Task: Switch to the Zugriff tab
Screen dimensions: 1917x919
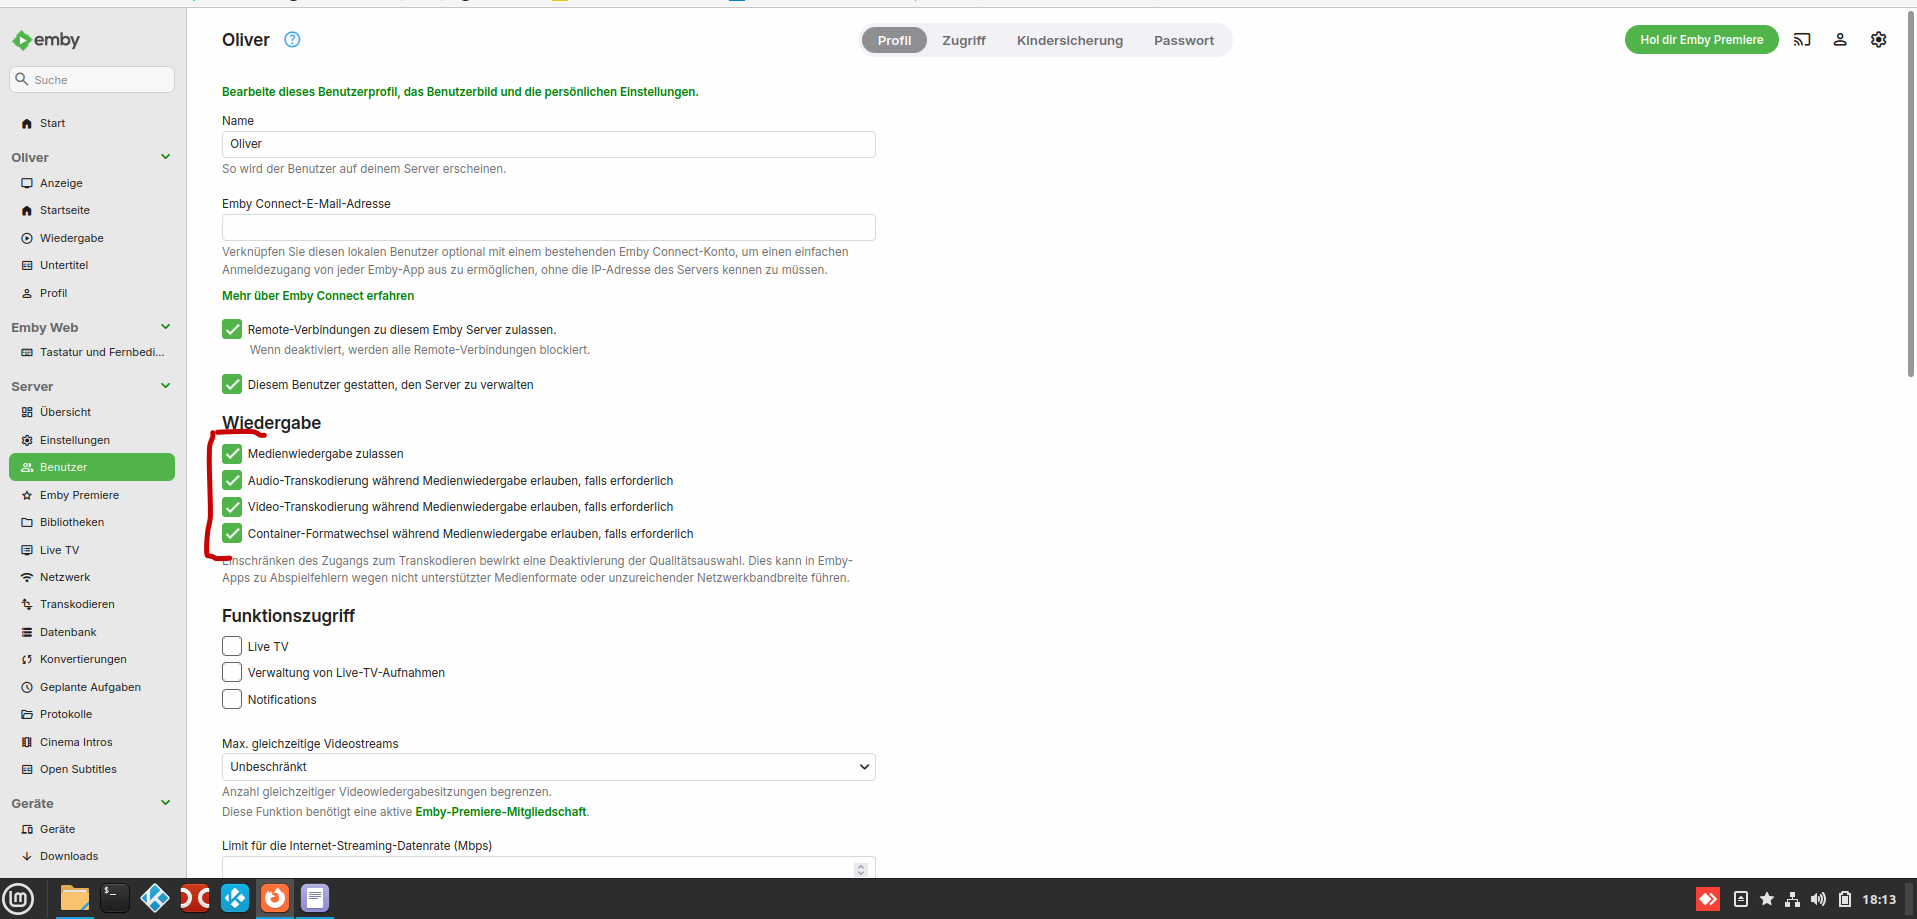Action: coord(964,41)
